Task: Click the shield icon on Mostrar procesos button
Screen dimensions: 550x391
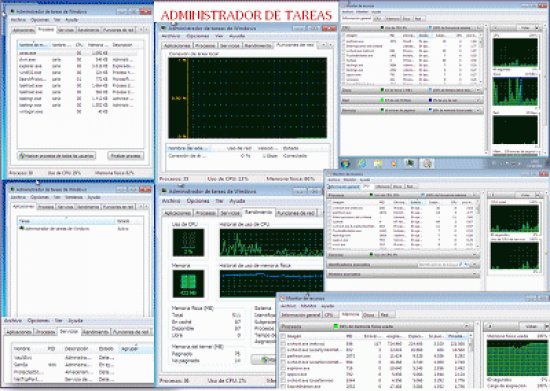Action: pos(22,156)
